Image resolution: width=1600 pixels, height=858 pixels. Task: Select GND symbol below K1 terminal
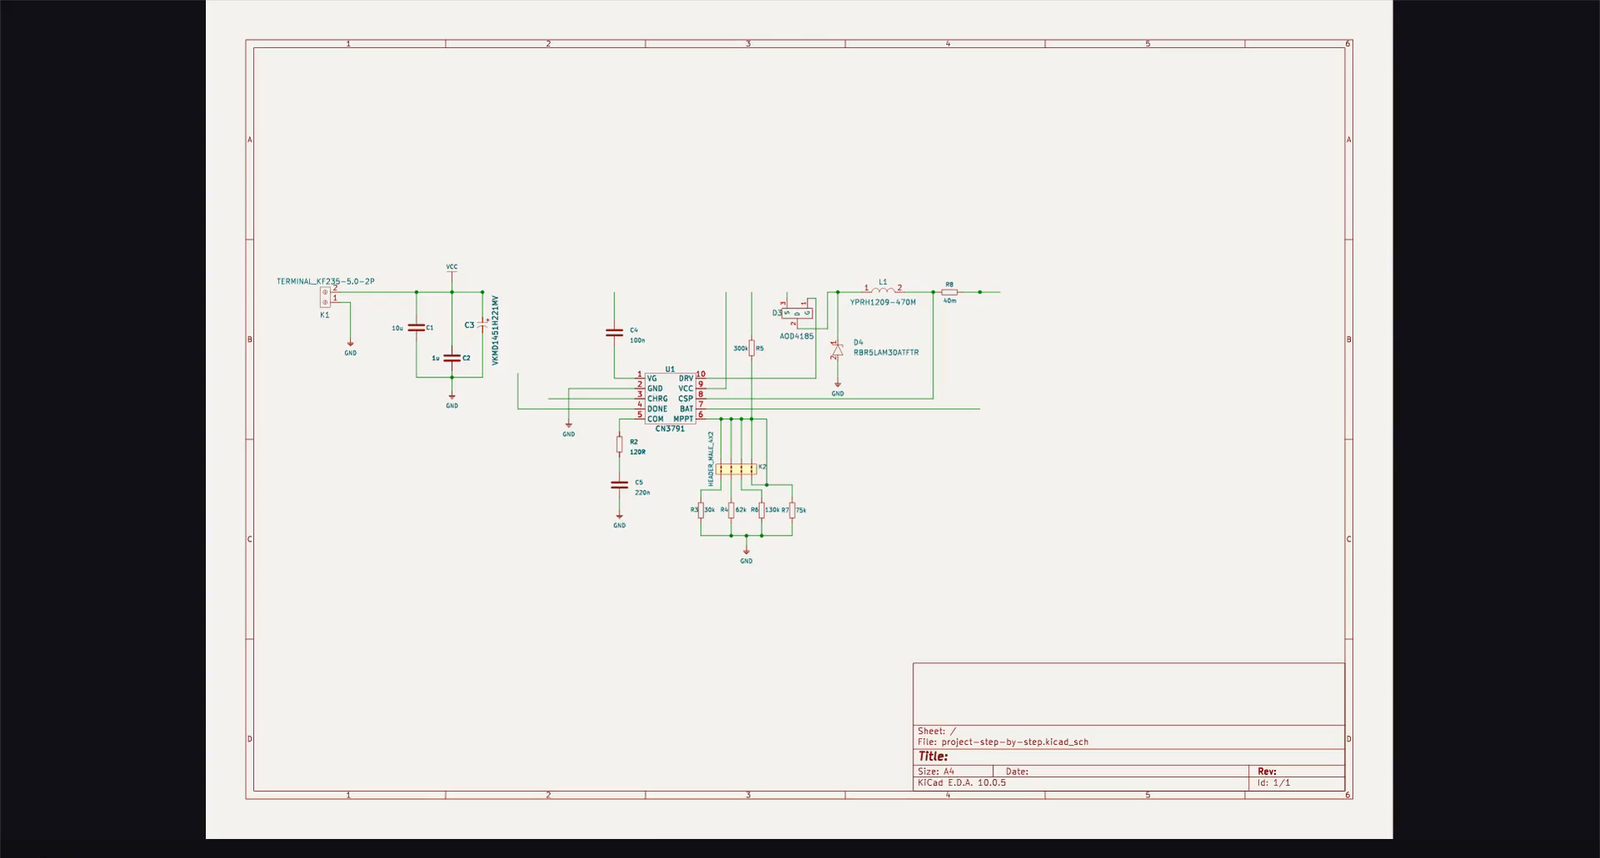click(350, 348)
